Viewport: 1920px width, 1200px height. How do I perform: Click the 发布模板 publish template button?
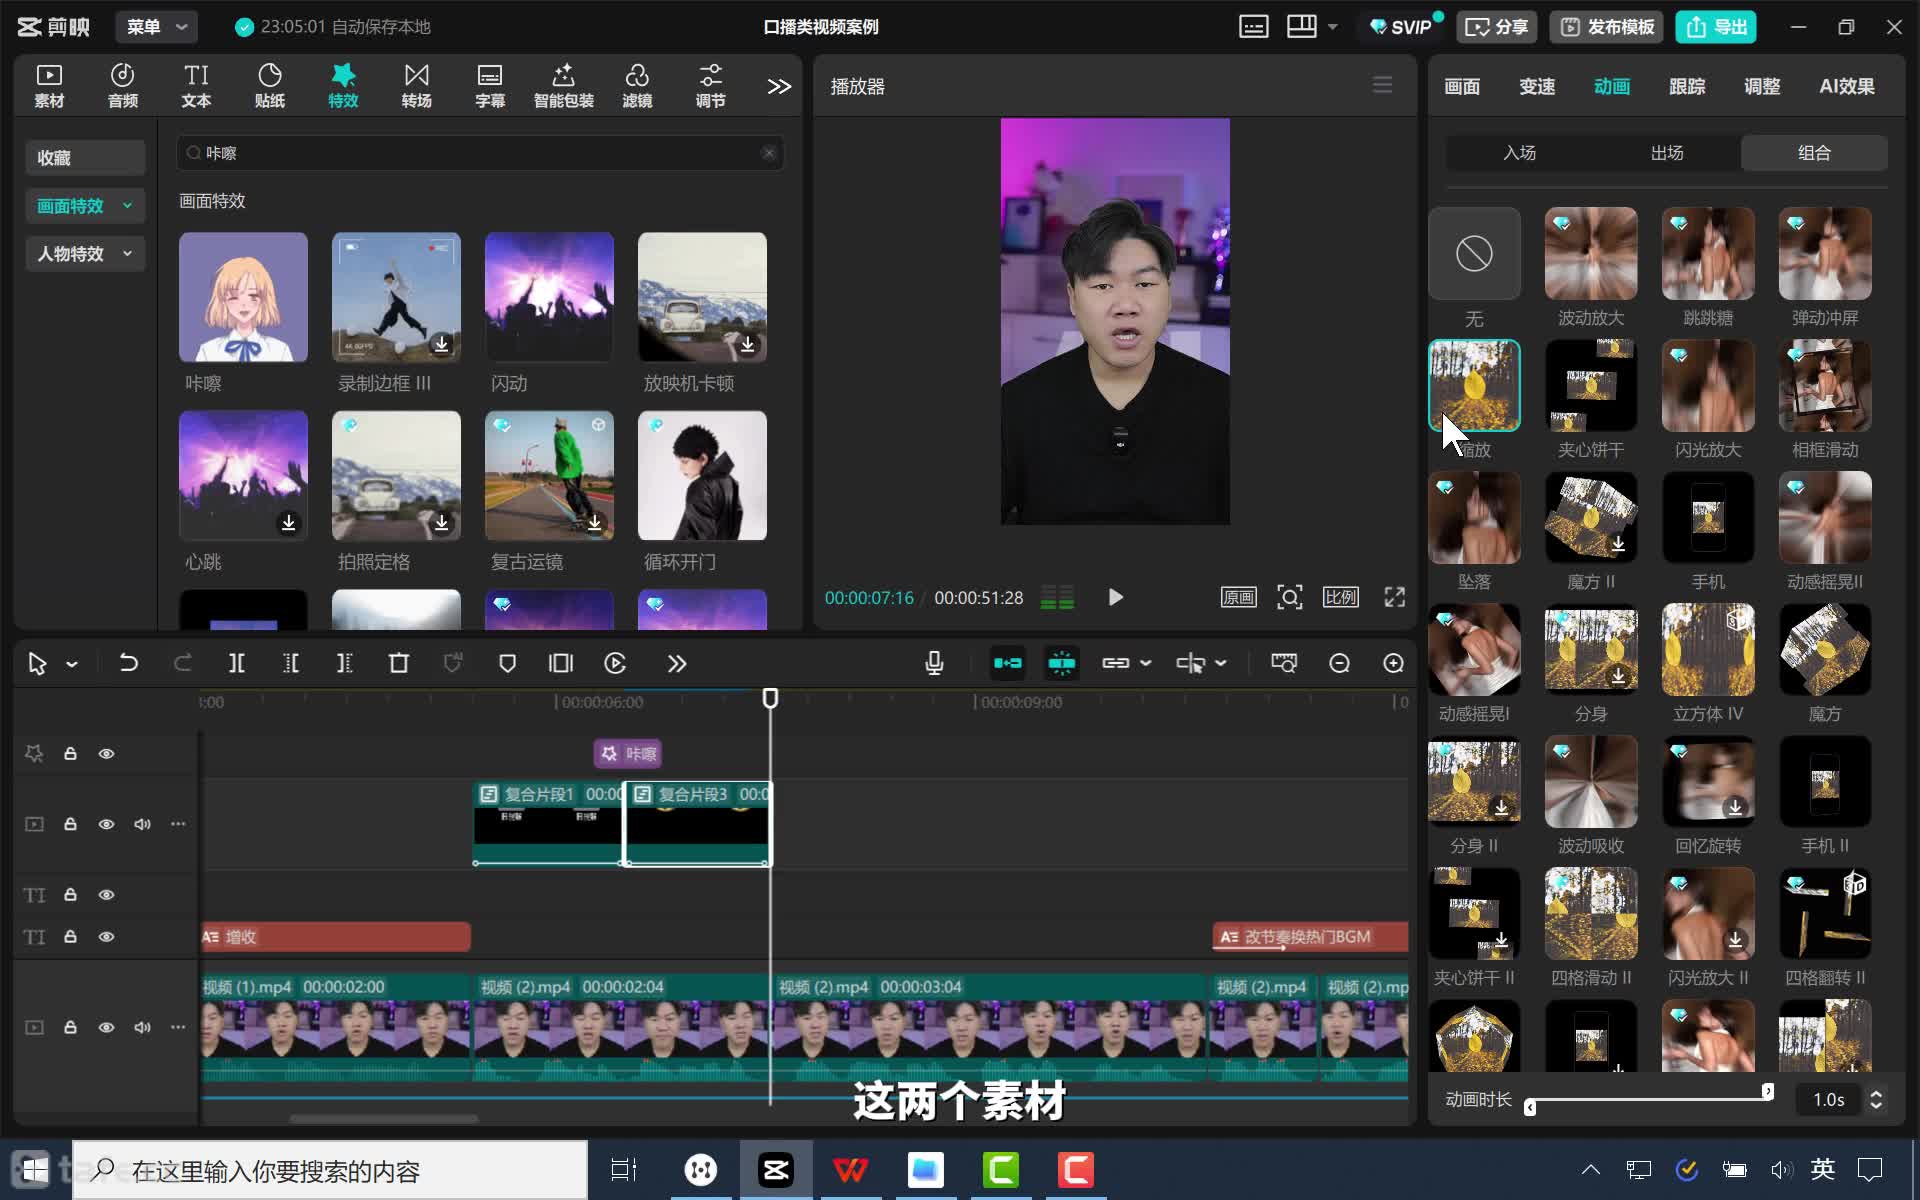tap(1608, 27)
